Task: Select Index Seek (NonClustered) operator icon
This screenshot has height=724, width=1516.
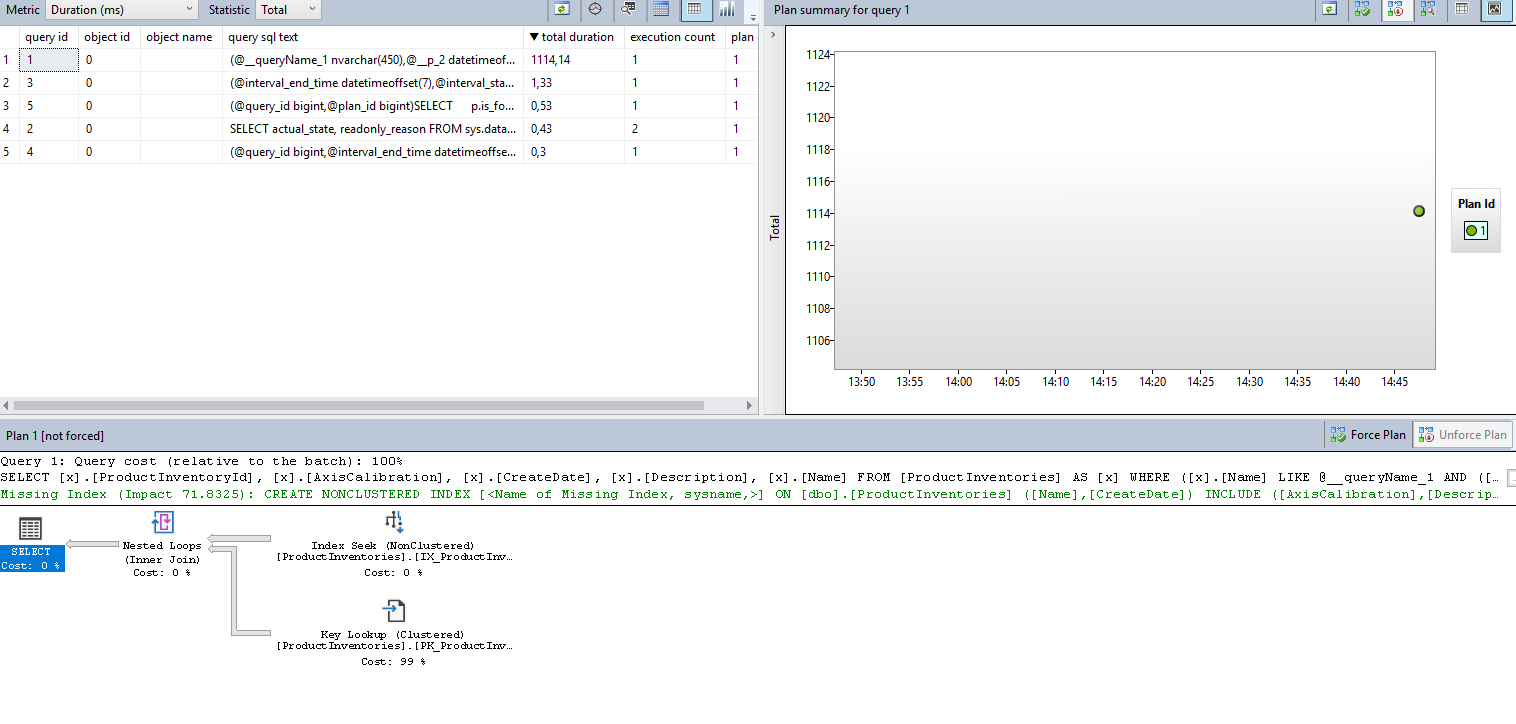Action: click(394, 522)
